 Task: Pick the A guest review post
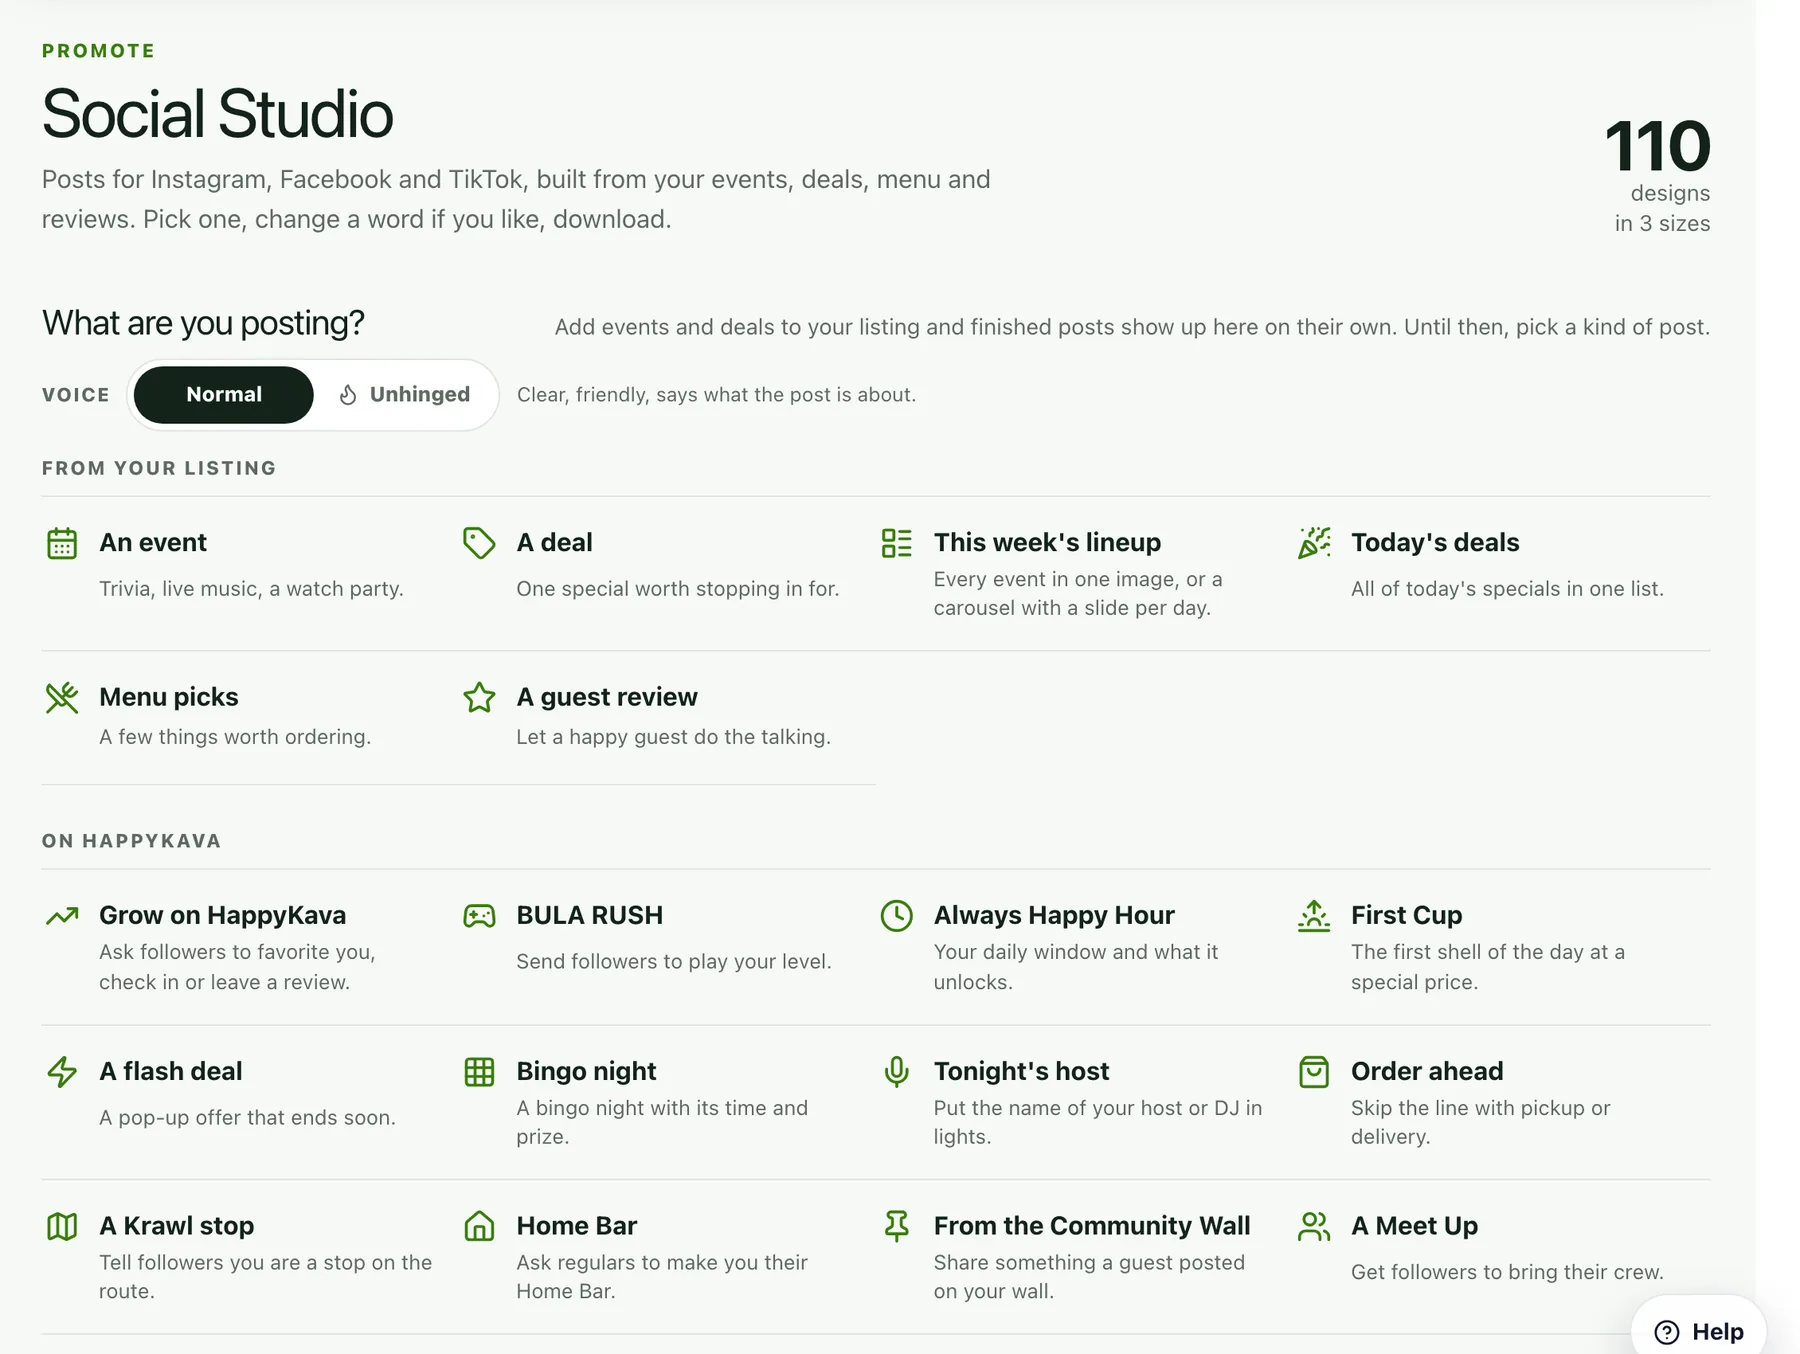pos(667,716)
